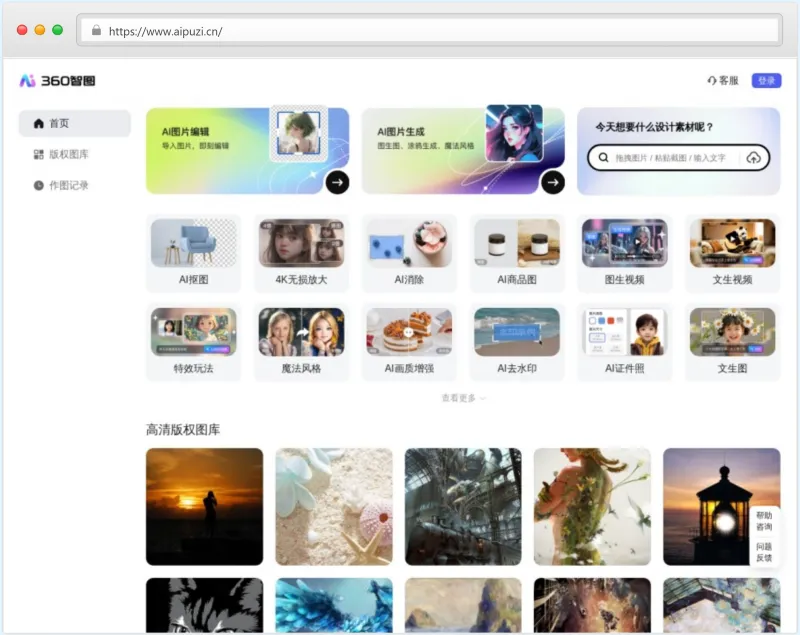Click the AI图片编辑 banner arrow
800x635 pixels.
(338, 183)
